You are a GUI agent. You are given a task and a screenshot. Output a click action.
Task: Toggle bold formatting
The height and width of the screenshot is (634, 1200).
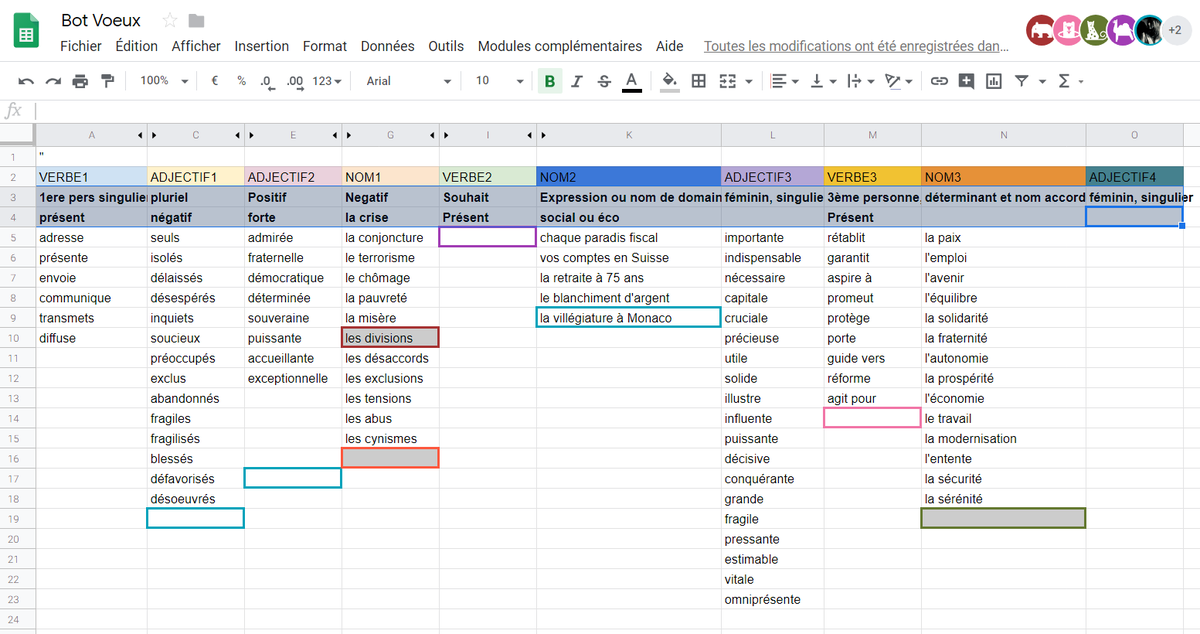(x=549, y=81)
